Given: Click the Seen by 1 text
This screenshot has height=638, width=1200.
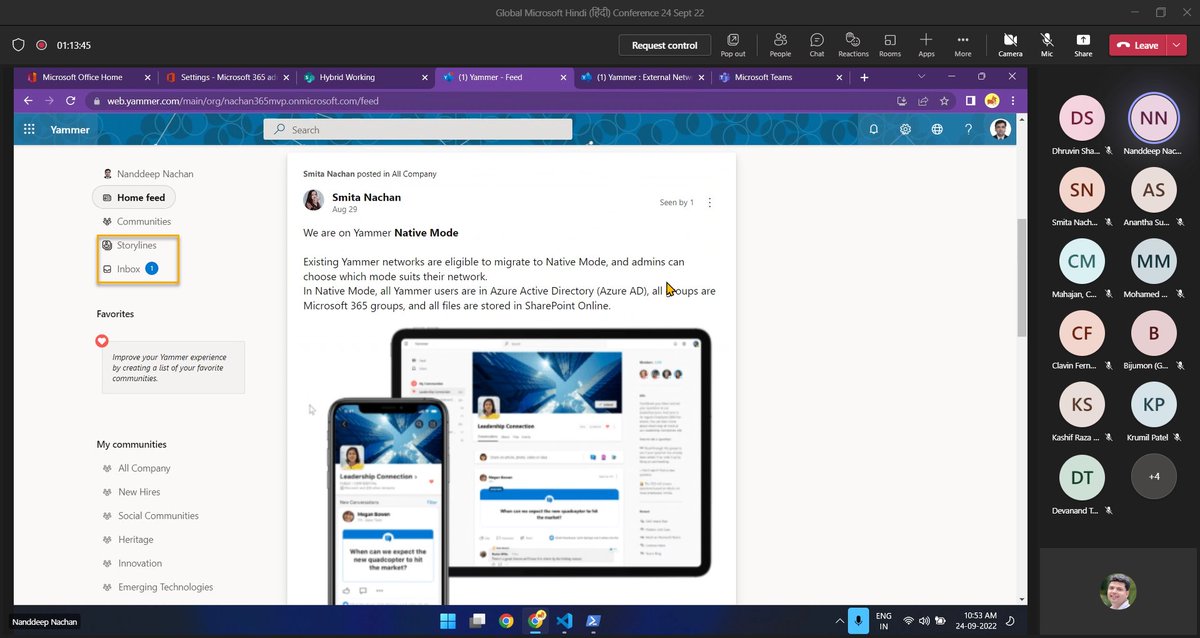Looking at the screenshot, I should coord(677,202).
